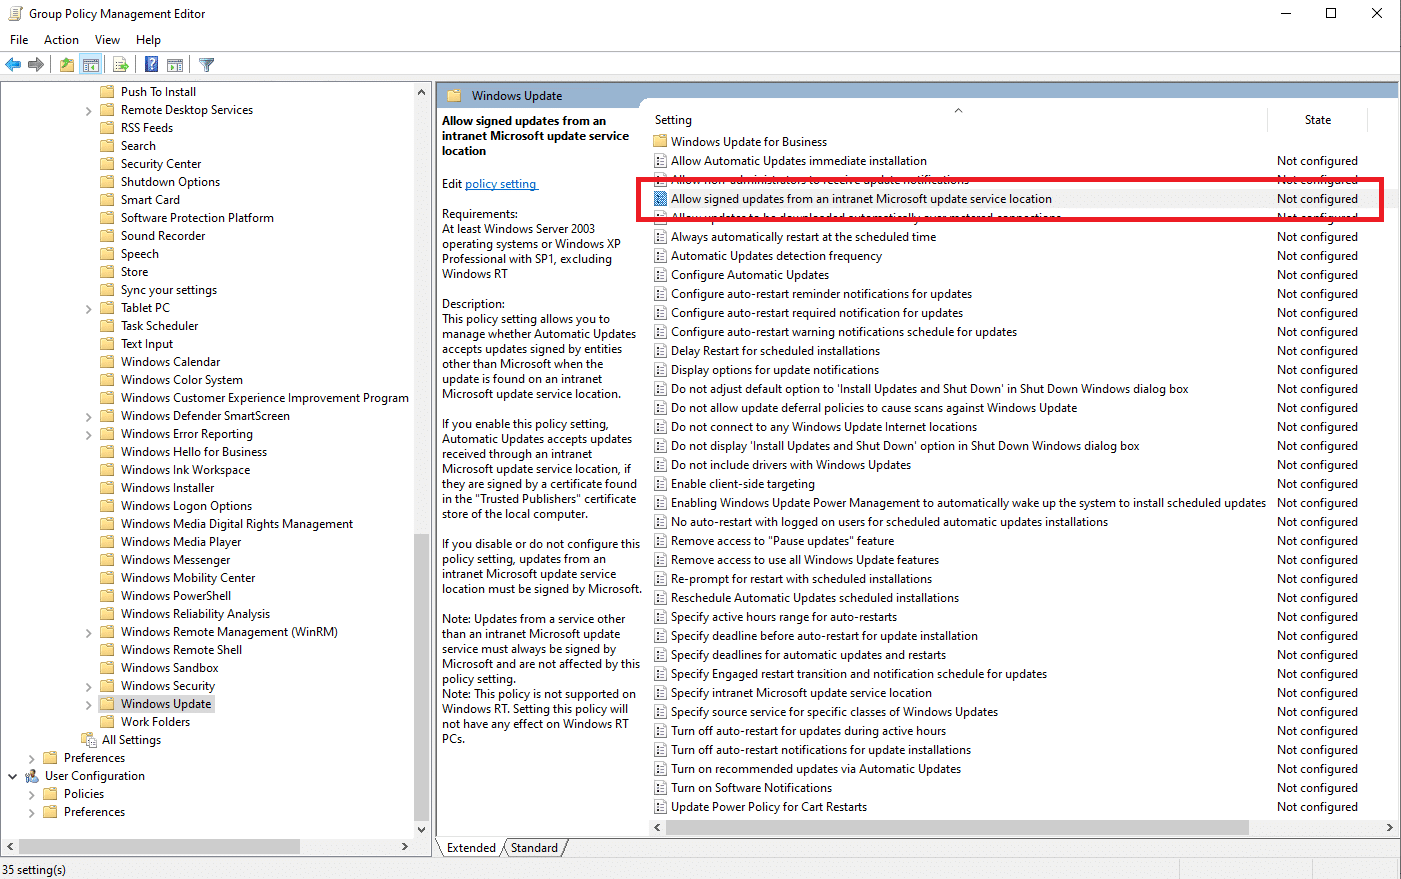Switch to the Standard tab
Screen dimensions: 1401x879
point(534,848)
